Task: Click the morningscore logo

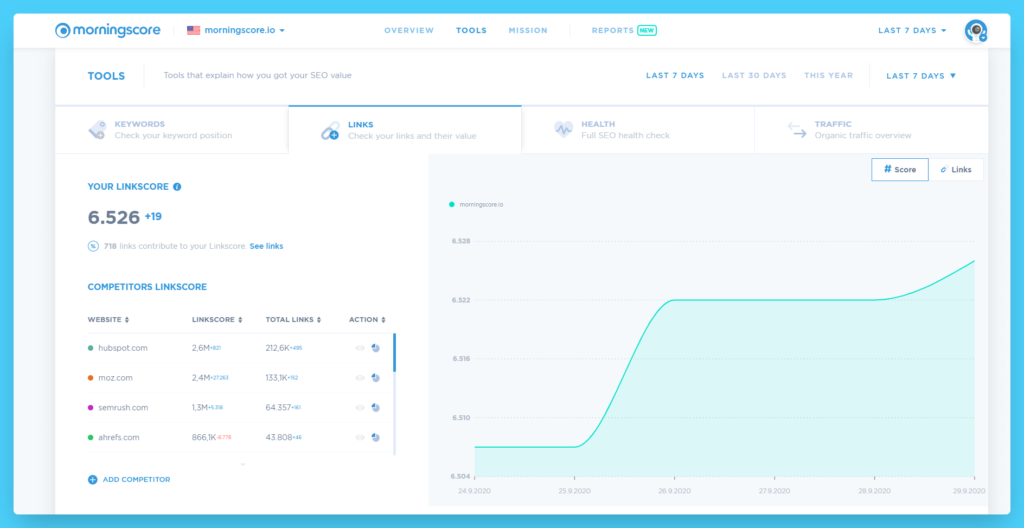Action: point(108,30)
